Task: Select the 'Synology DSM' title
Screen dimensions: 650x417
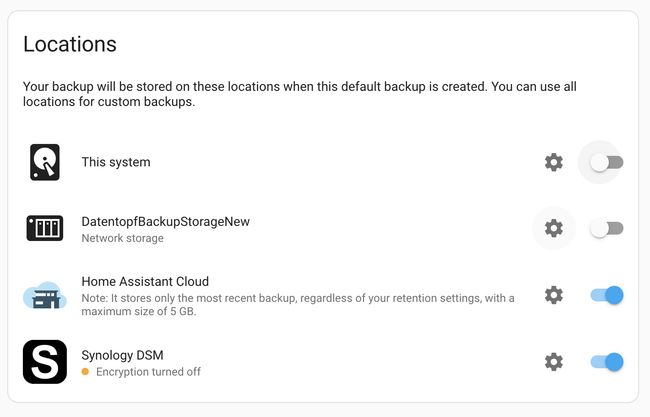Action: pyautogui.click(x=122, y=355)
